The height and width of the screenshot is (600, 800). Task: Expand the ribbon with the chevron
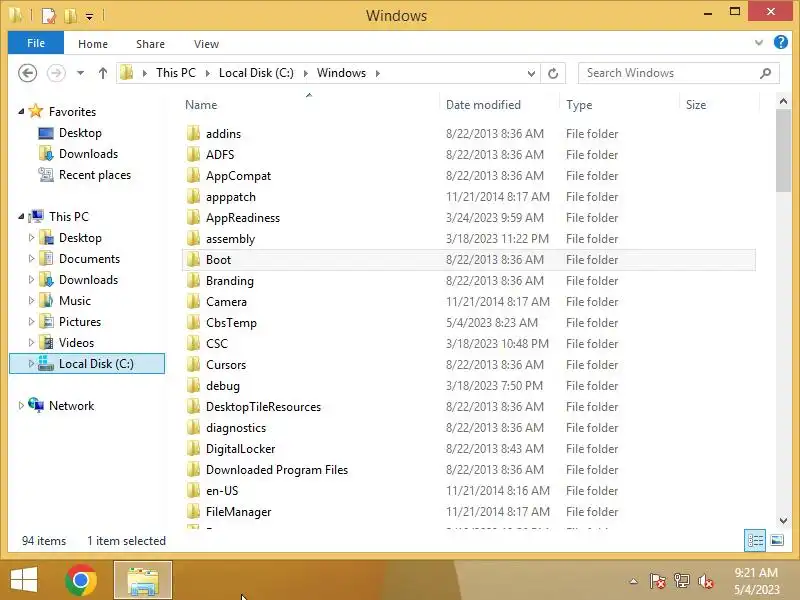(x=759, y=43)
